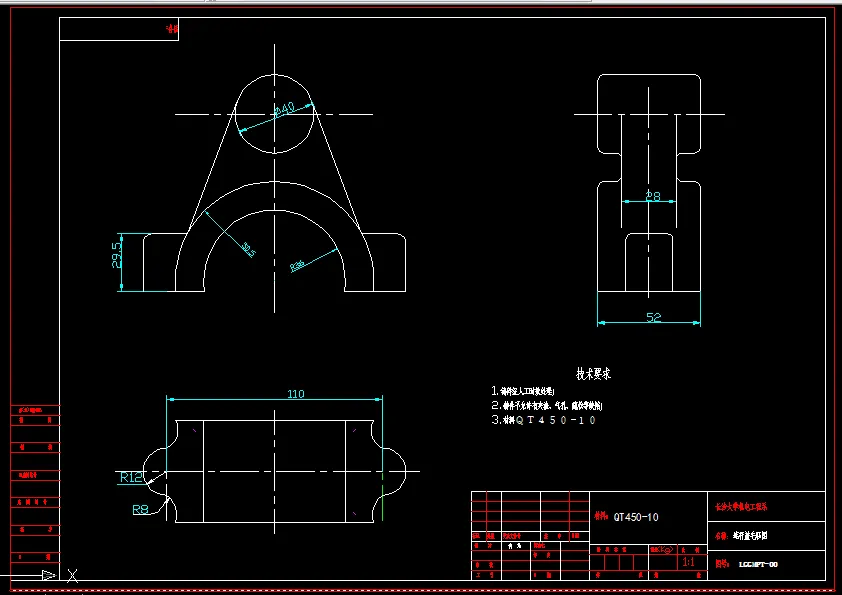Click the 技术要求 heading text

tap(593, 374)
